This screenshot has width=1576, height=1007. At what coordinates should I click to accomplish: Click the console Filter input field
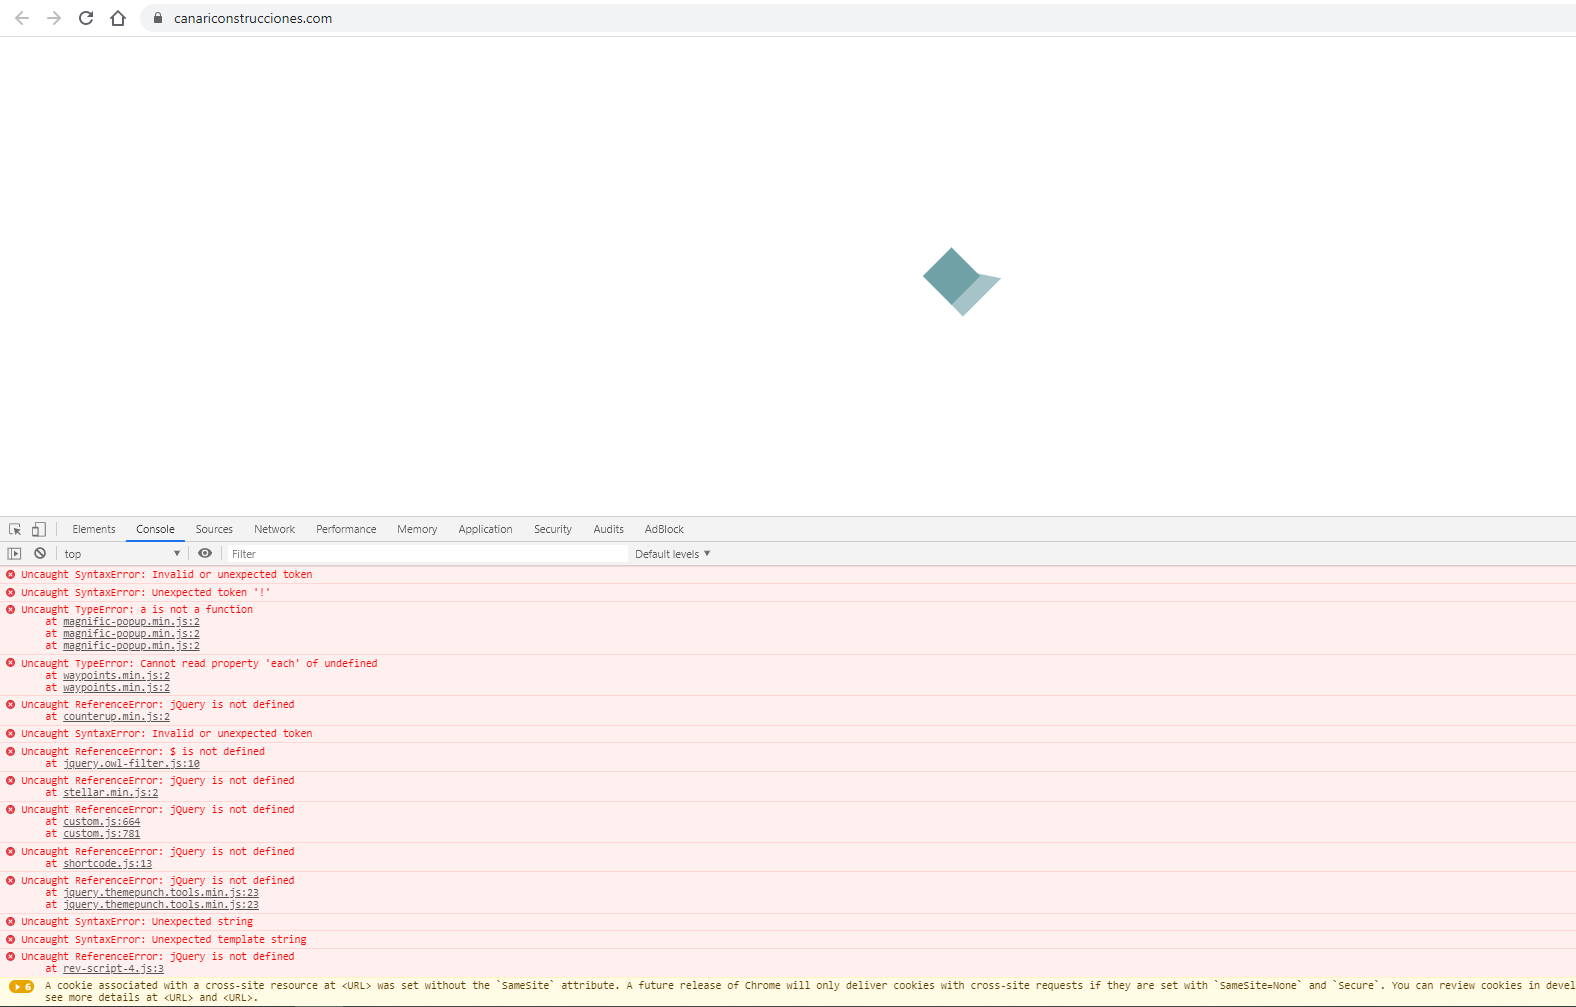pyautogui.click(x=425, y=554)
